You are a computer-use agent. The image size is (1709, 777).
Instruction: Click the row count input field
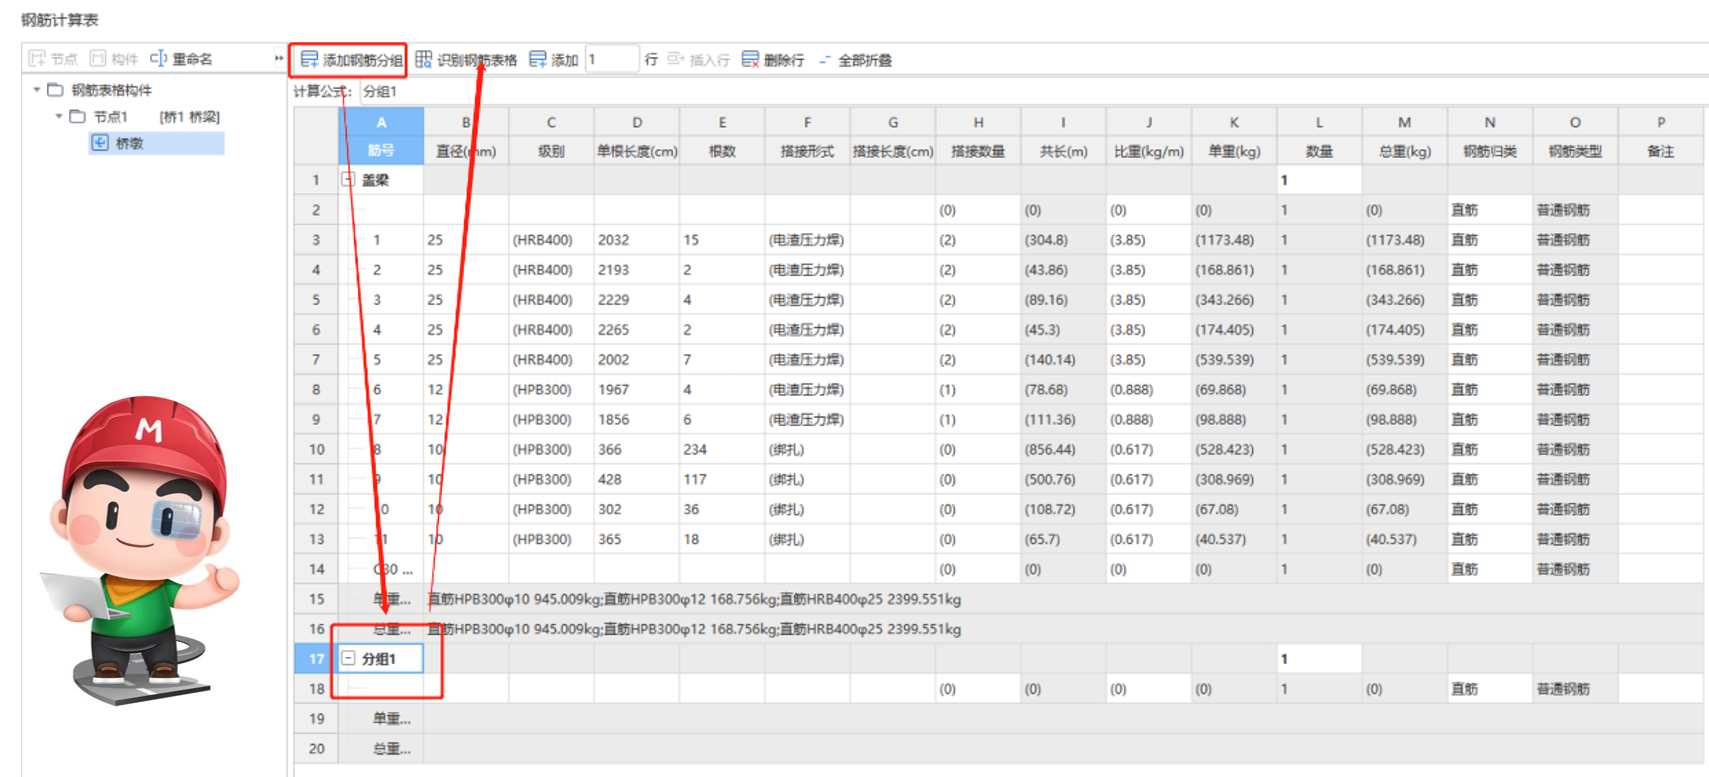coord(611,60)
